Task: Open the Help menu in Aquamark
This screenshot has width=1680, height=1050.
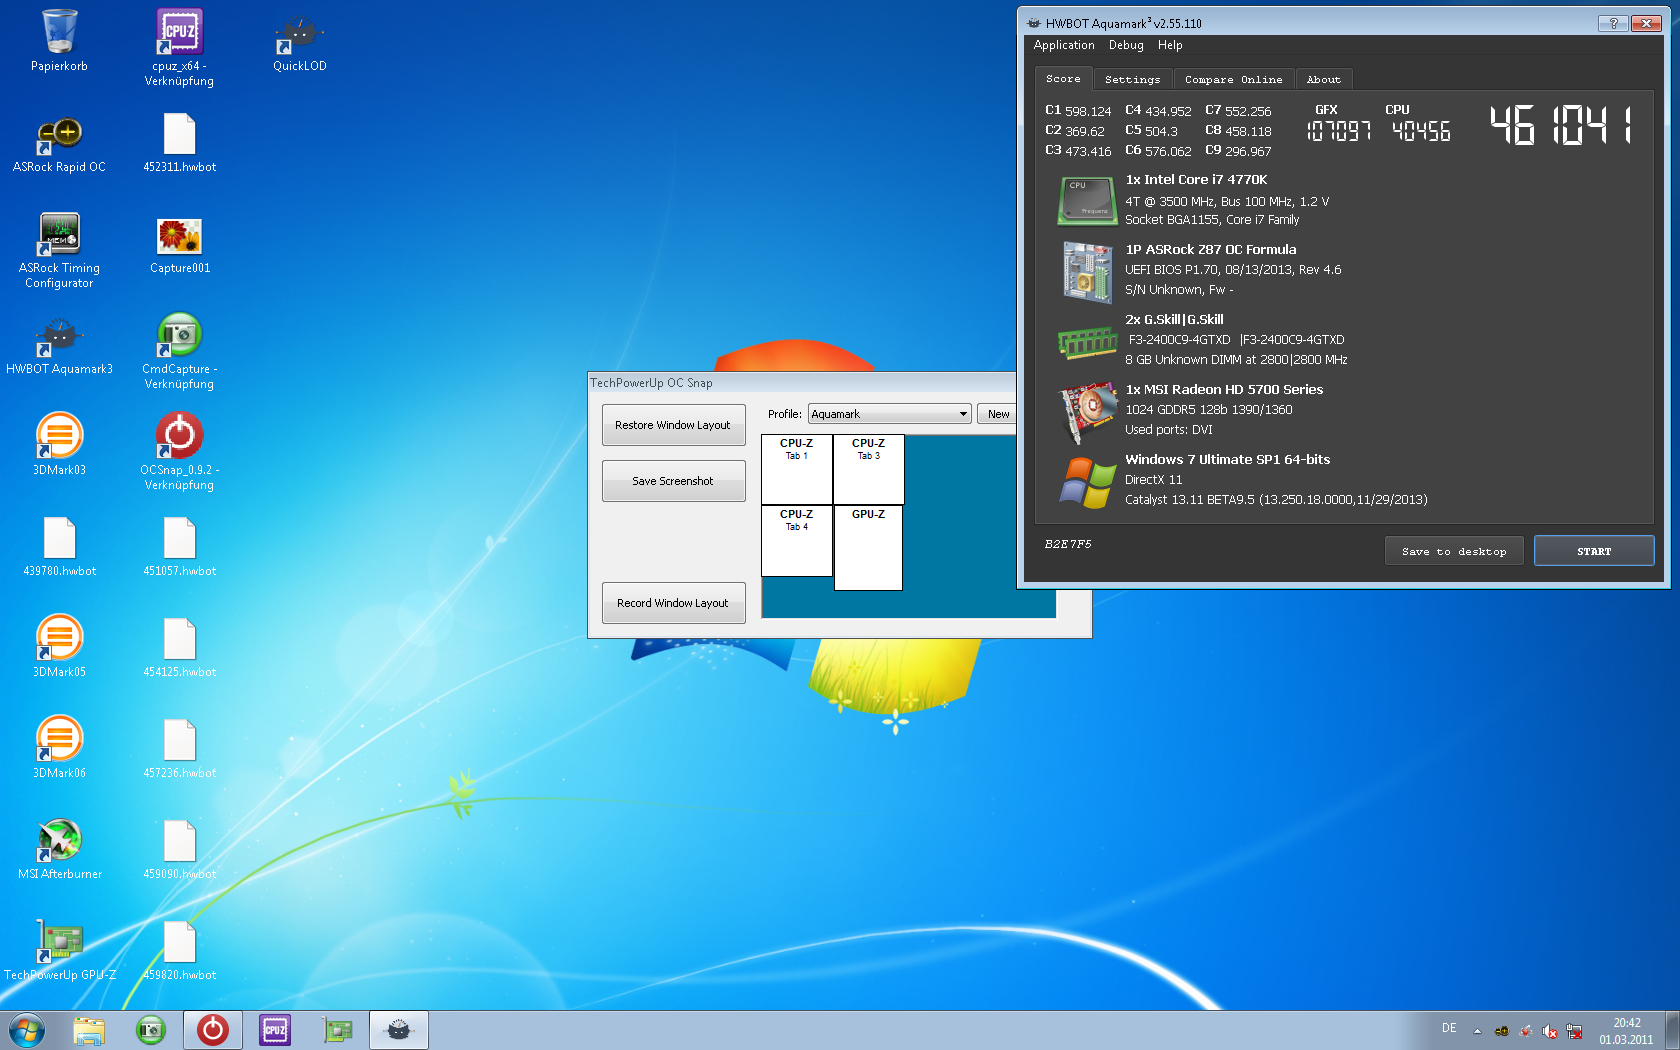Action: pos(1169,45)
